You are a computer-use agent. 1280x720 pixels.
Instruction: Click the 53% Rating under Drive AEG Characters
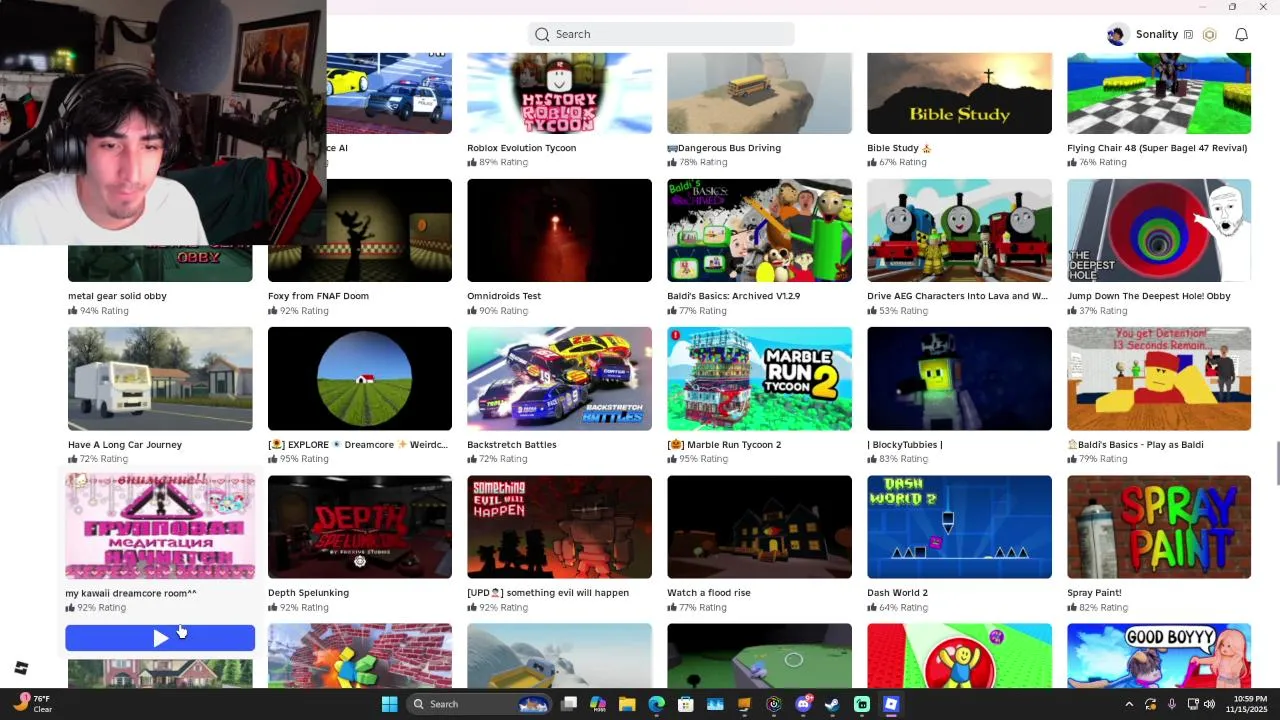[x=897, y=311]
